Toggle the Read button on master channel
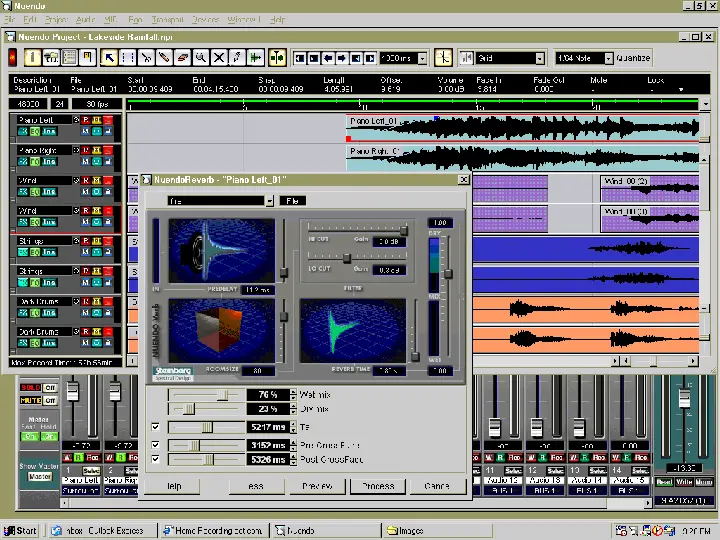 pyautogui.click(x=664, y=482)
